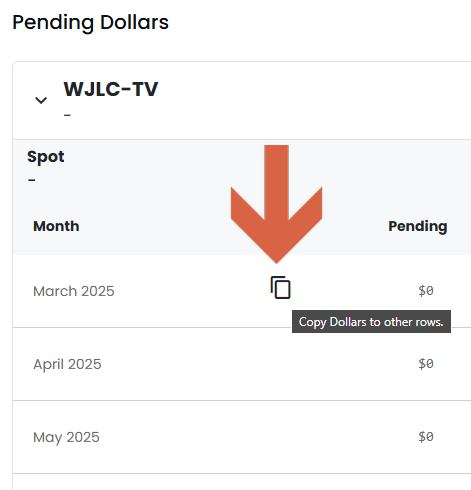Collapse the WJLC-TV section chevron
Image resolution: width=471 pixels, height=490 pixels.
click(41, 100)
